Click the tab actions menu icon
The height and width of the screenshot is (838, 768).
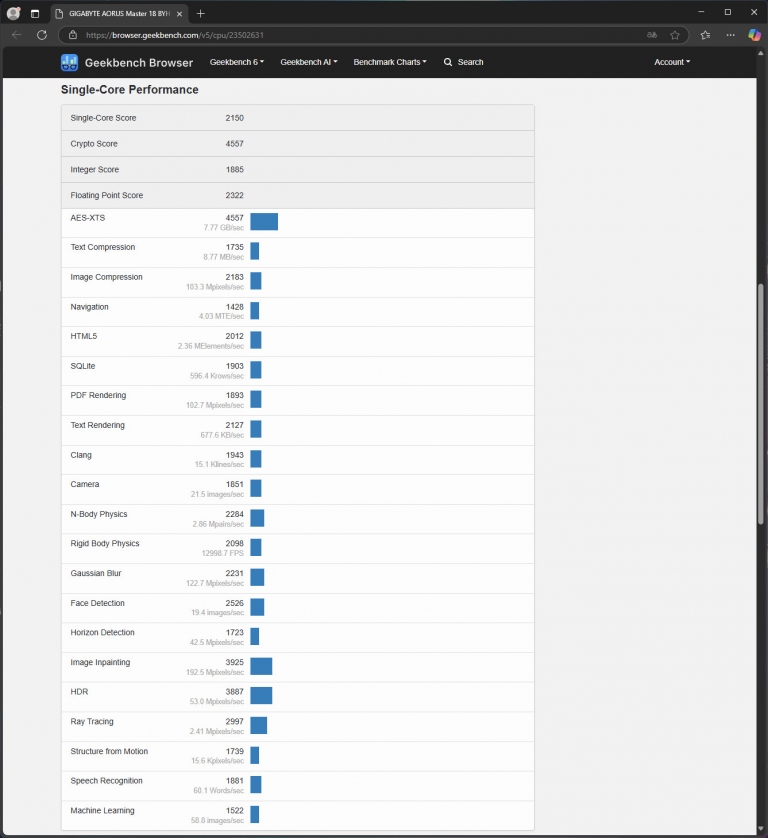(x=35, y=14)
